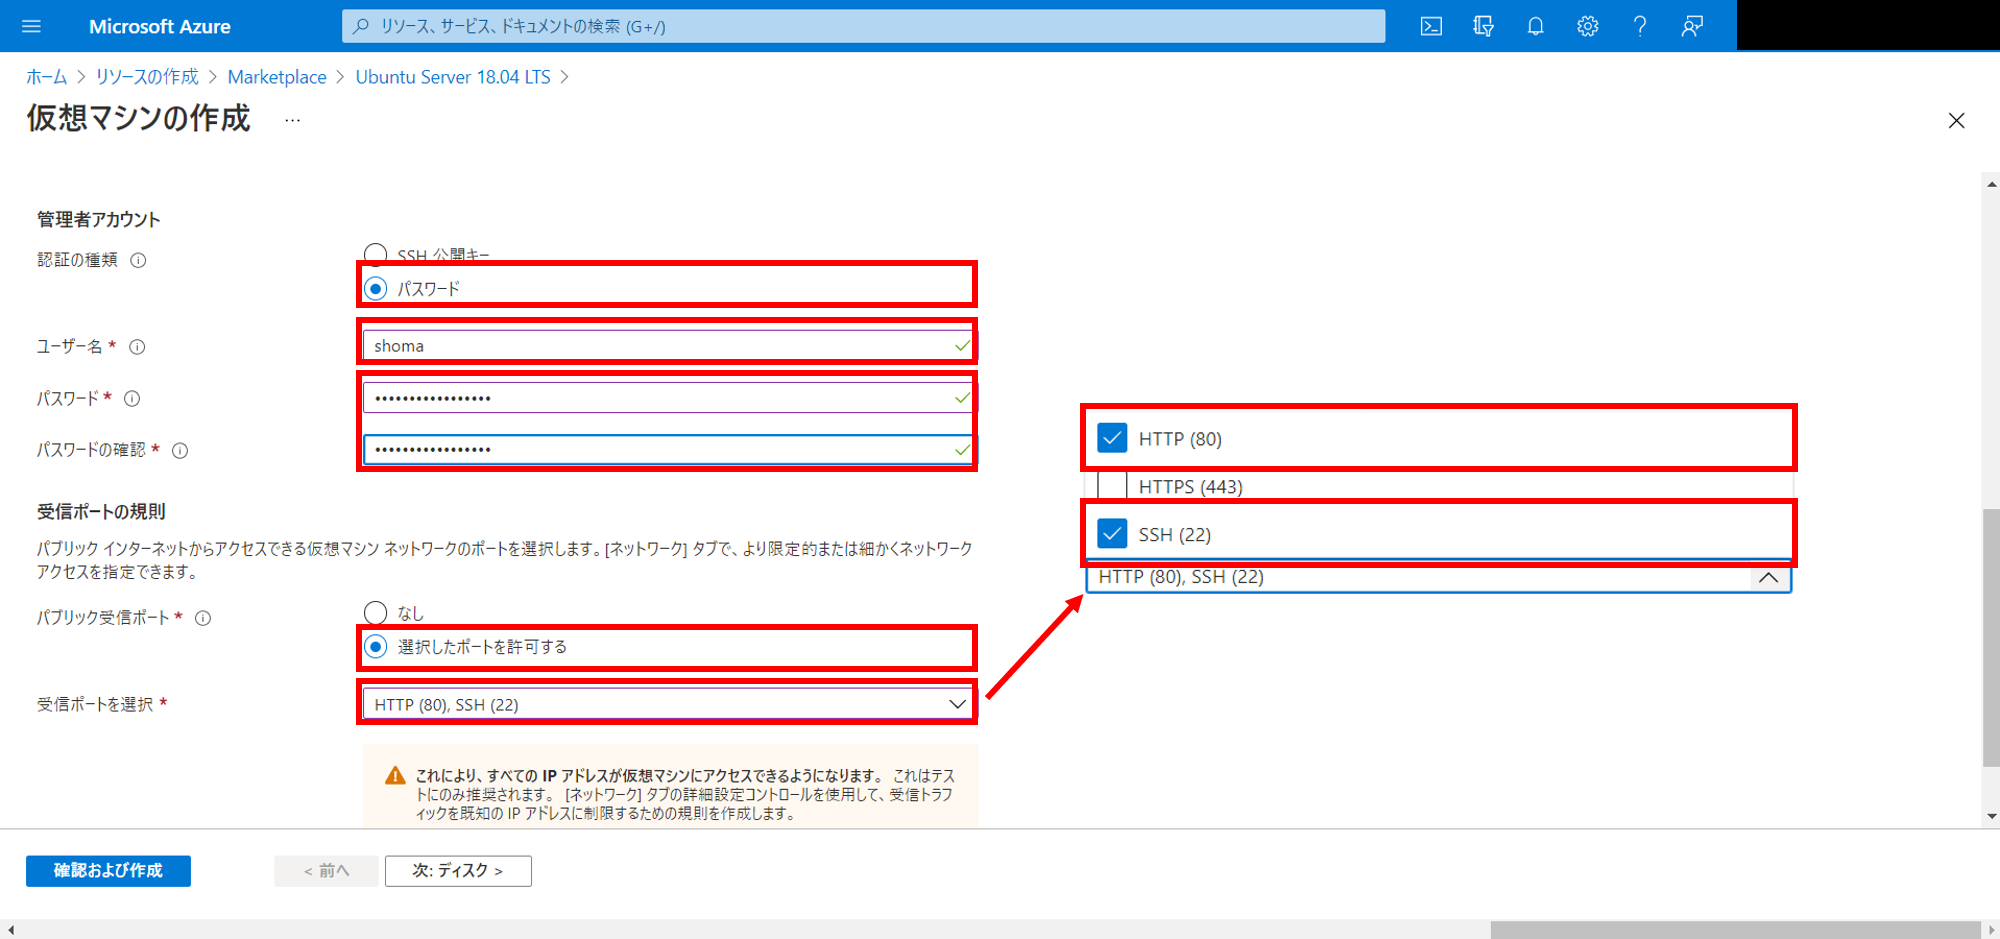This screenshot has width=2000, height=939.
Task: Go to リソースの作成 breadcrumb
Action: pos(147,77)
